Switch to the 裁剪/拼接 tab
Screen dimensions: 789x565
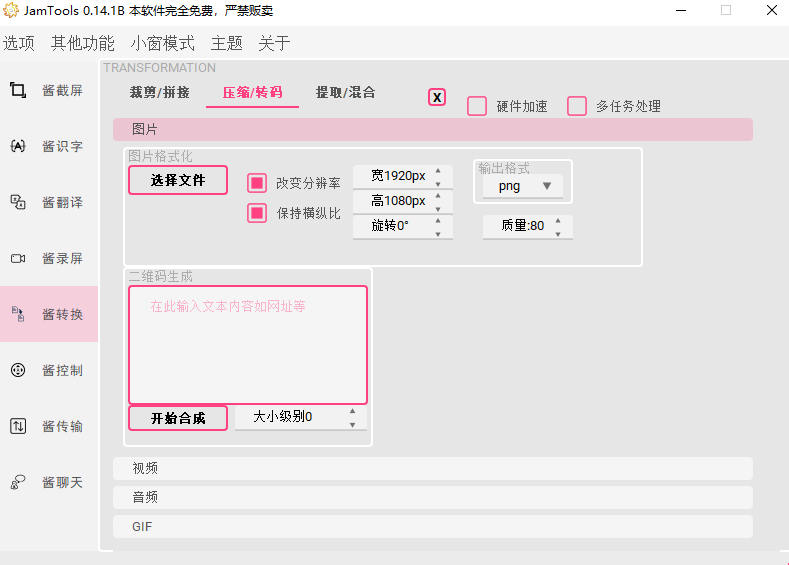tap(160, 93)
